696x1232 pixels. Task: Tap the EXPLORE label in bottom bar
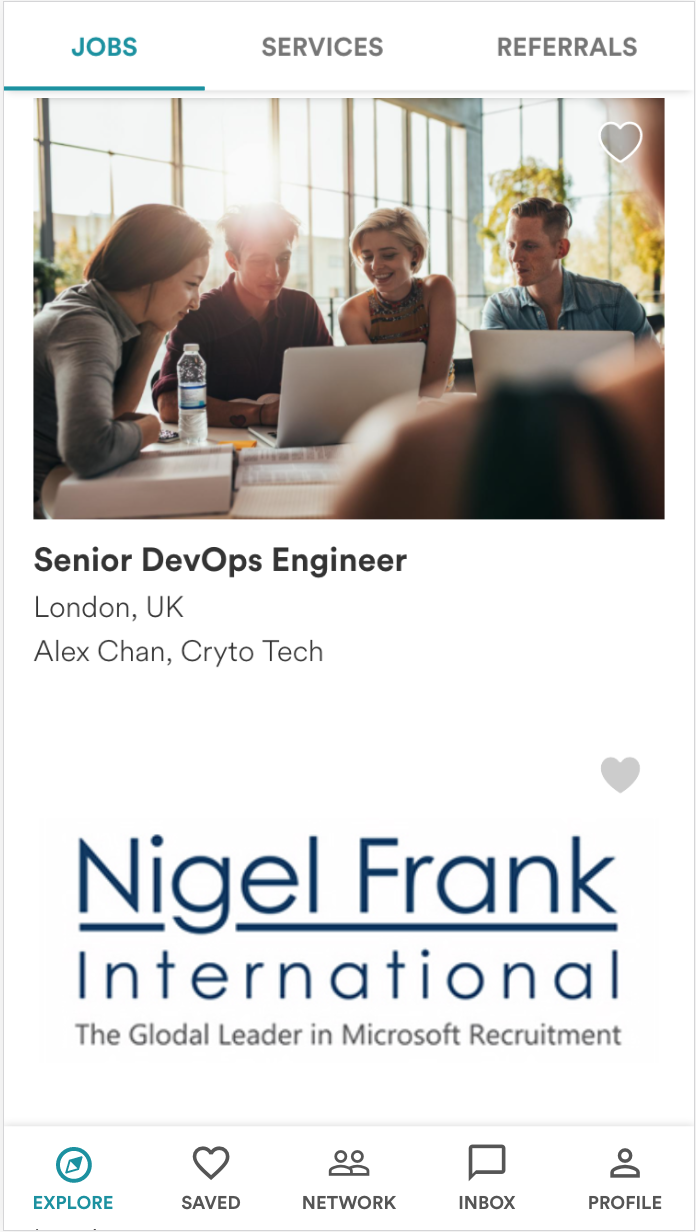[73, 1203]
